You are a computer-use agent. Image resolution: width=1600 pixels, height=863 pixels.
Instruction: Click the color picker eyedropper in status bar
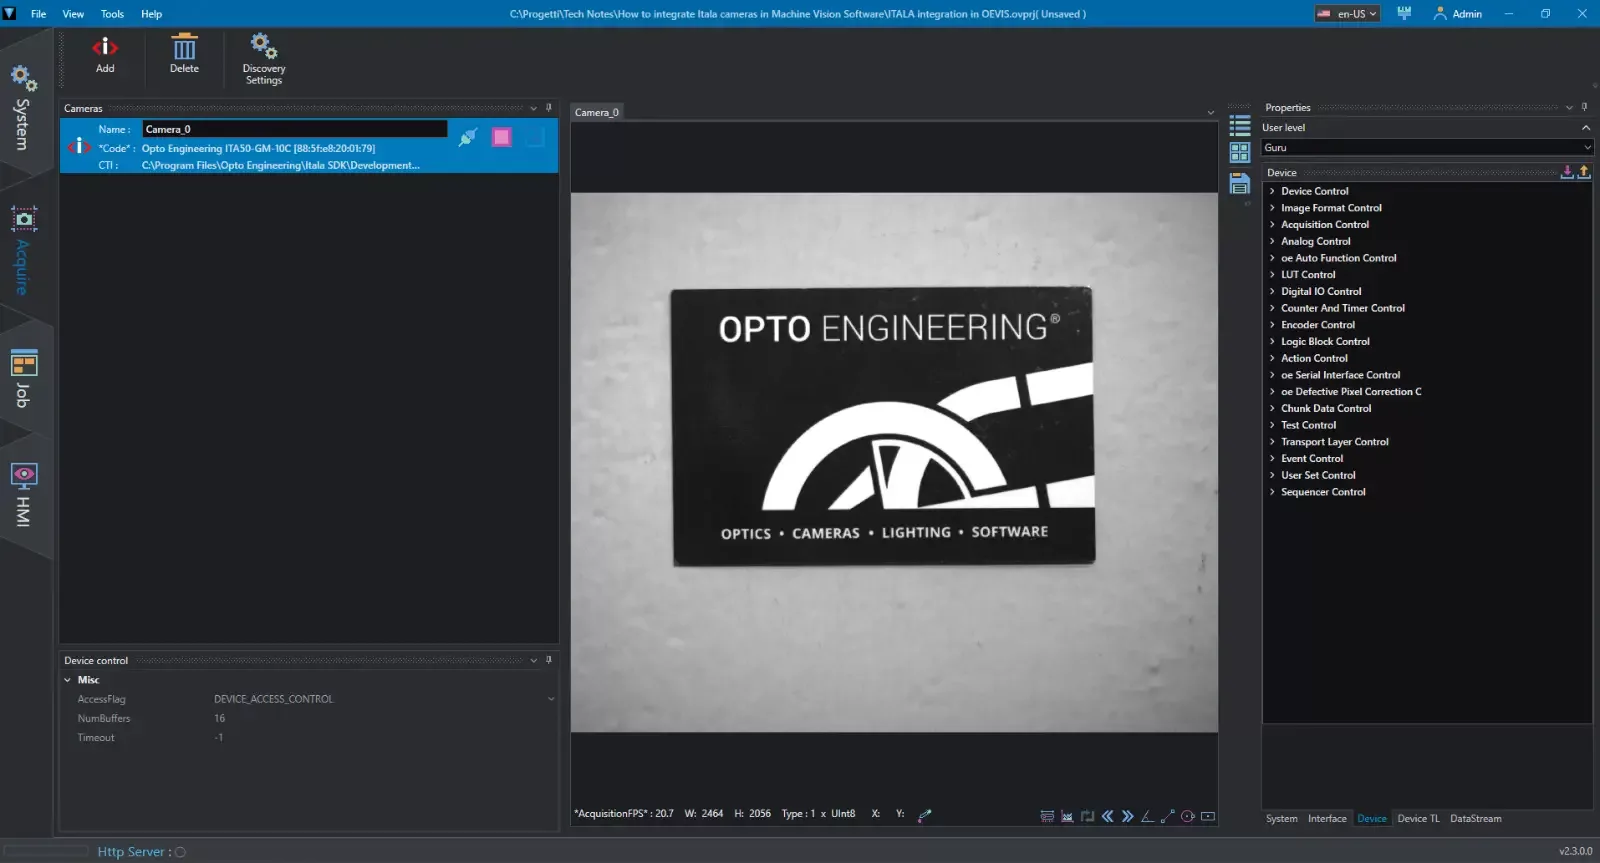(925, 815)
